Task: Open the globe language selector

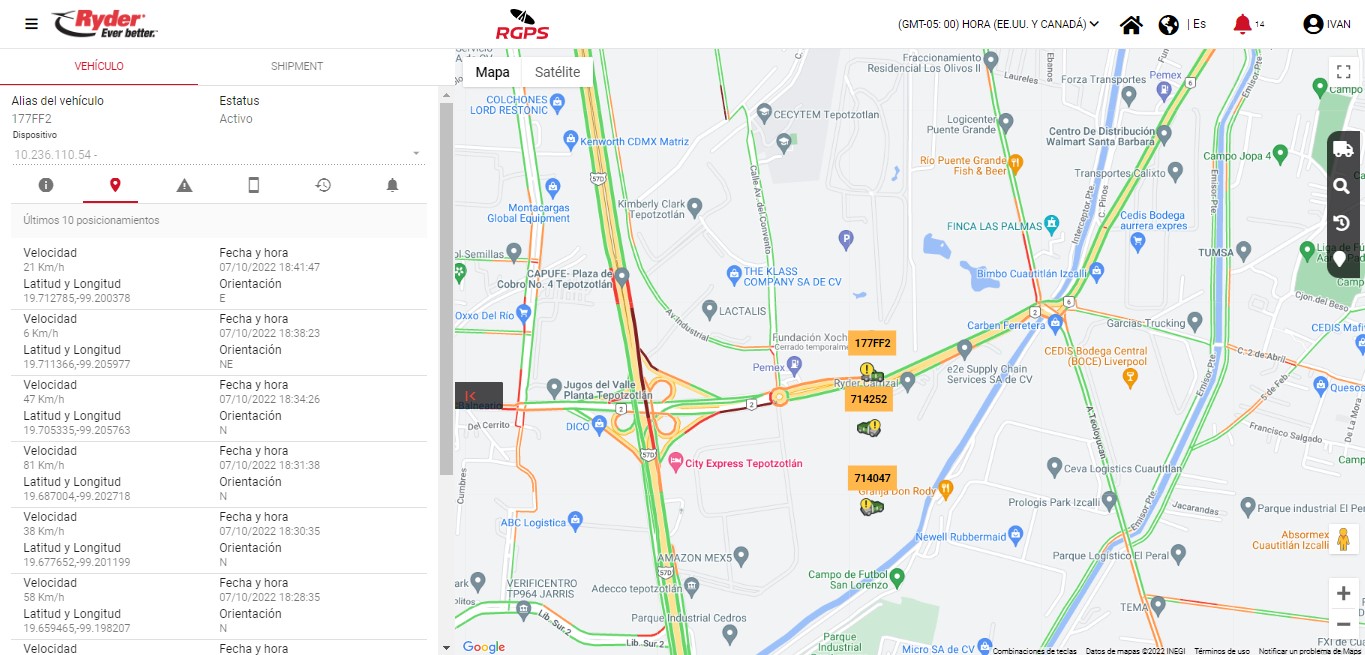Action: (x=1168, y=25)
